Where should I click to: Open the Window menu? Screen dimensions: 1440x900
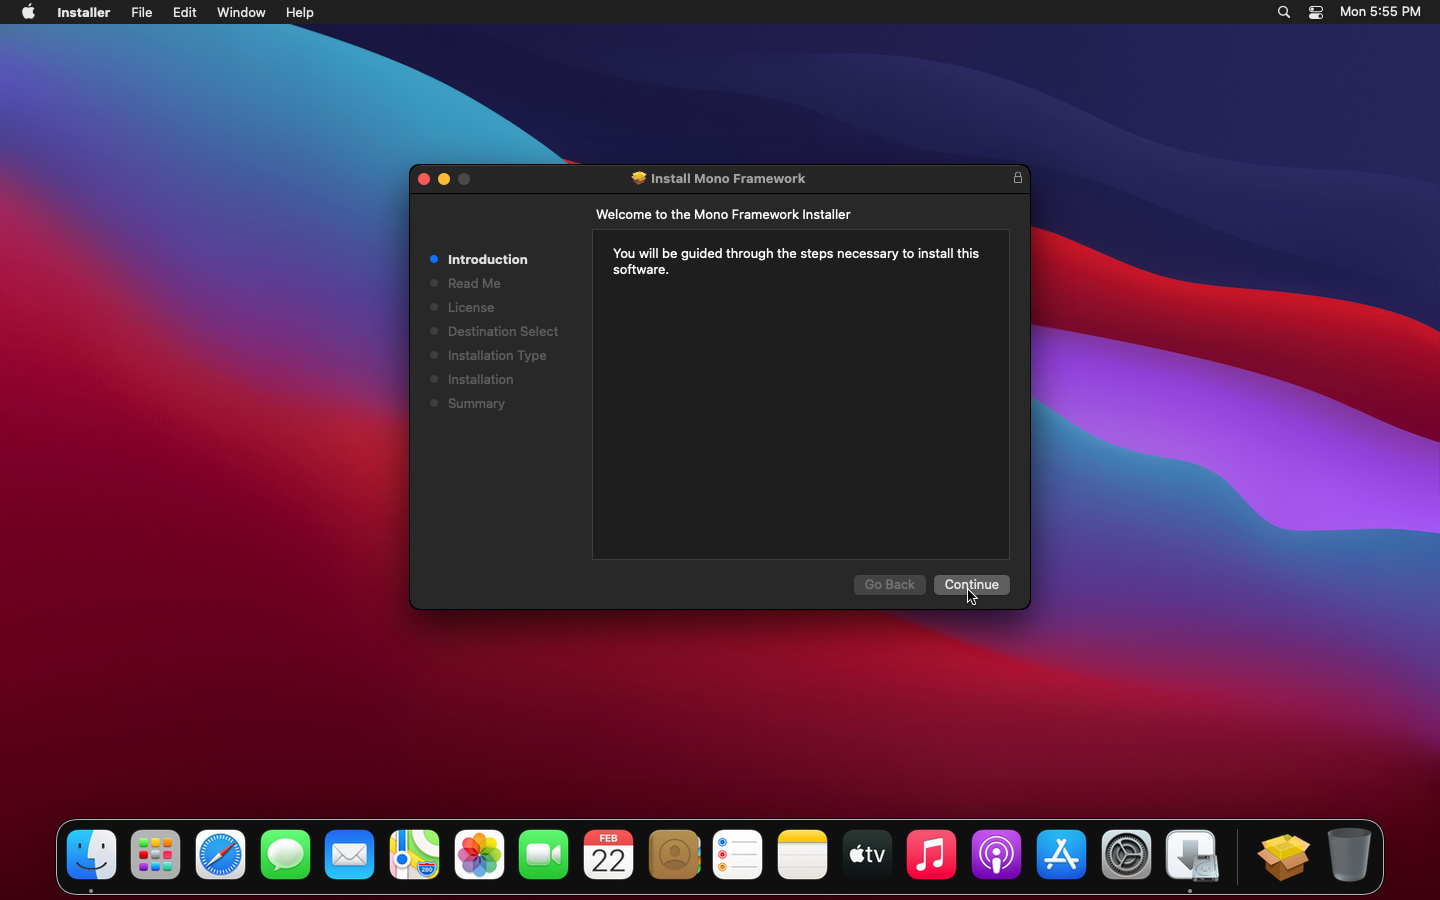(241, 12)
